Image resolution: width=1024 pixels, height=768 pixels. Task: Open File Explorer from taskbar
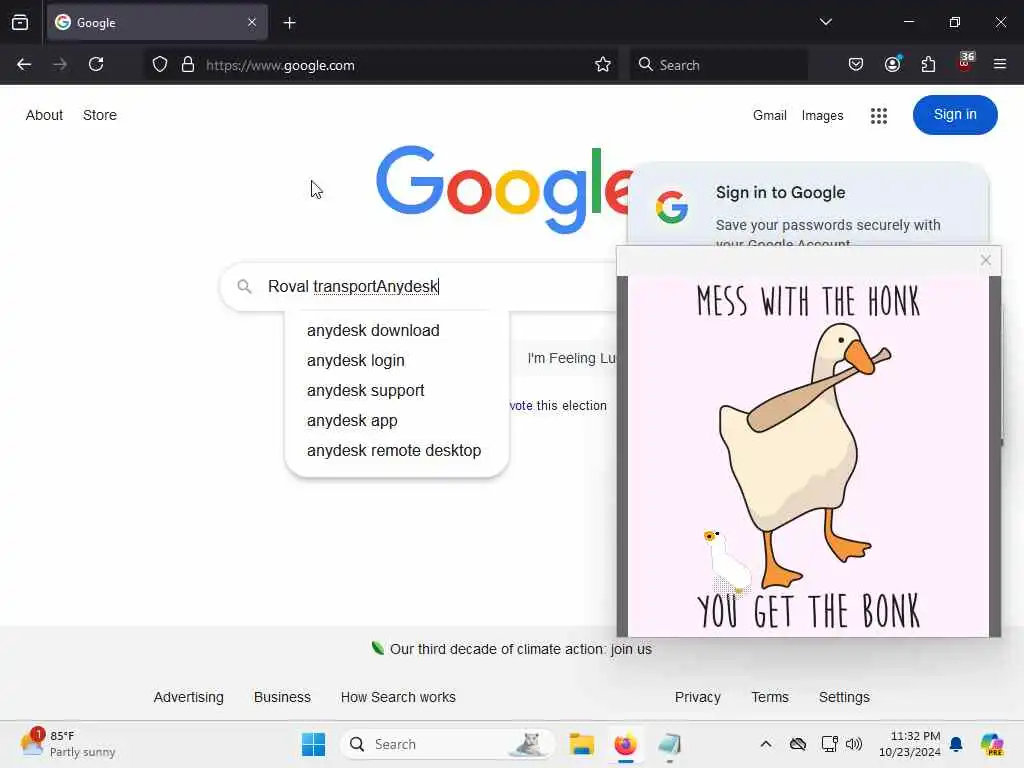click(581, 744)
